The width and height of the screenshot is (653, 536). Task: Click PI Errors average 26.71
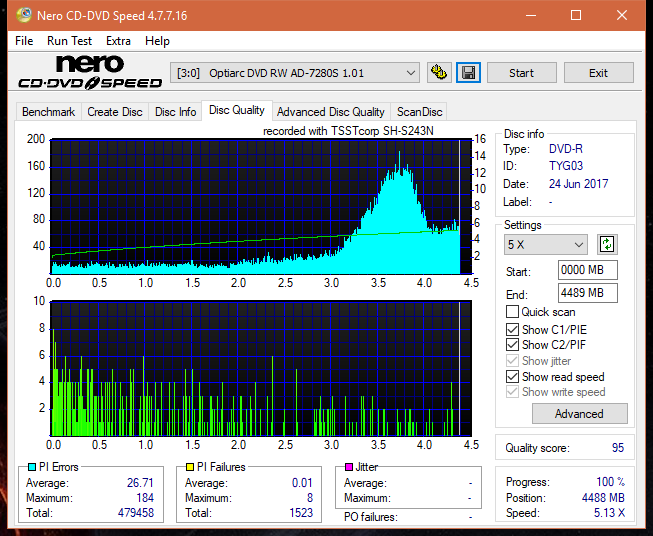pyautogui.click(x=140, y=483)
